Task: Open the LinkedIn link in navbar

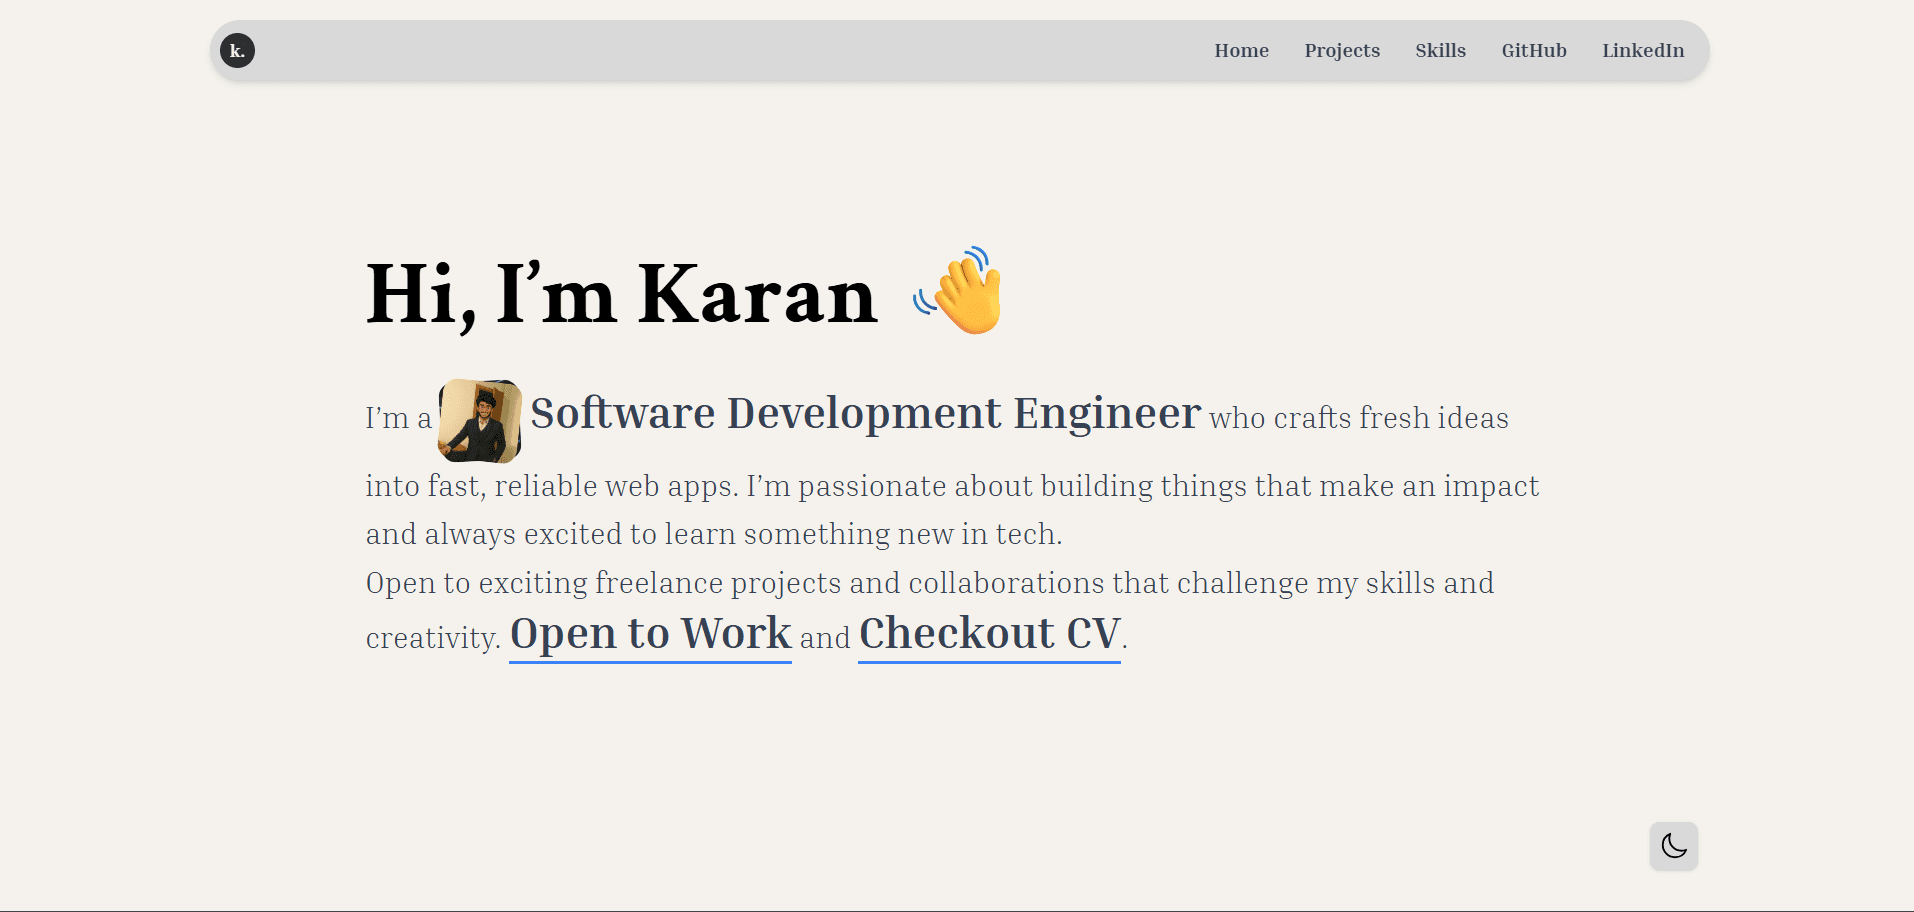Action: coord(1642,51)
